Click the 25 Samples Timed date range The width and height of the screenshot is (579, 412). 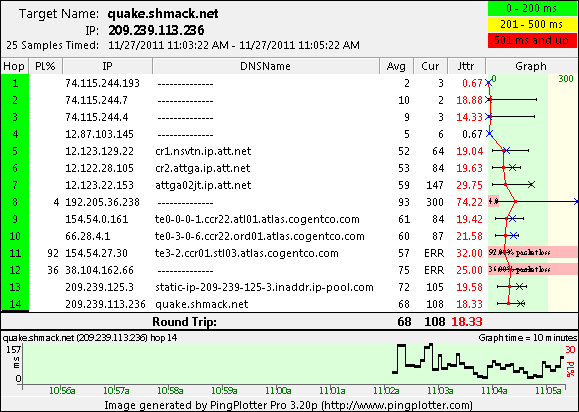click(x=234, y=45)
